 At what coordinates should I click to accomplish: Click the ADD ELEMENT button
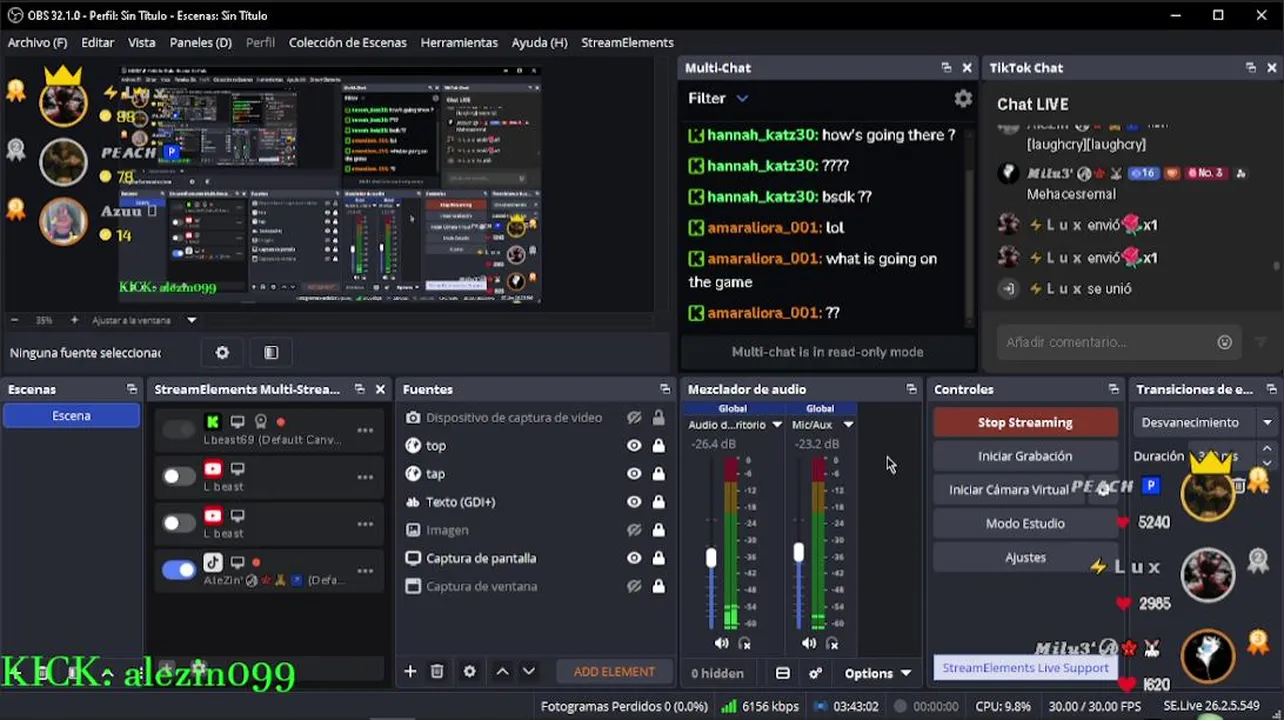614,672
